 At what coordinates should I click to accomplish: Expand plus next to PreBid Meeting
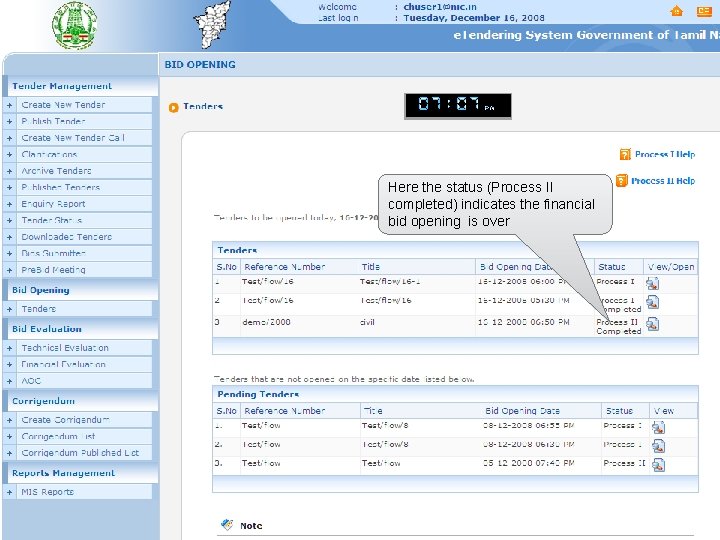(x=9, y=270)
